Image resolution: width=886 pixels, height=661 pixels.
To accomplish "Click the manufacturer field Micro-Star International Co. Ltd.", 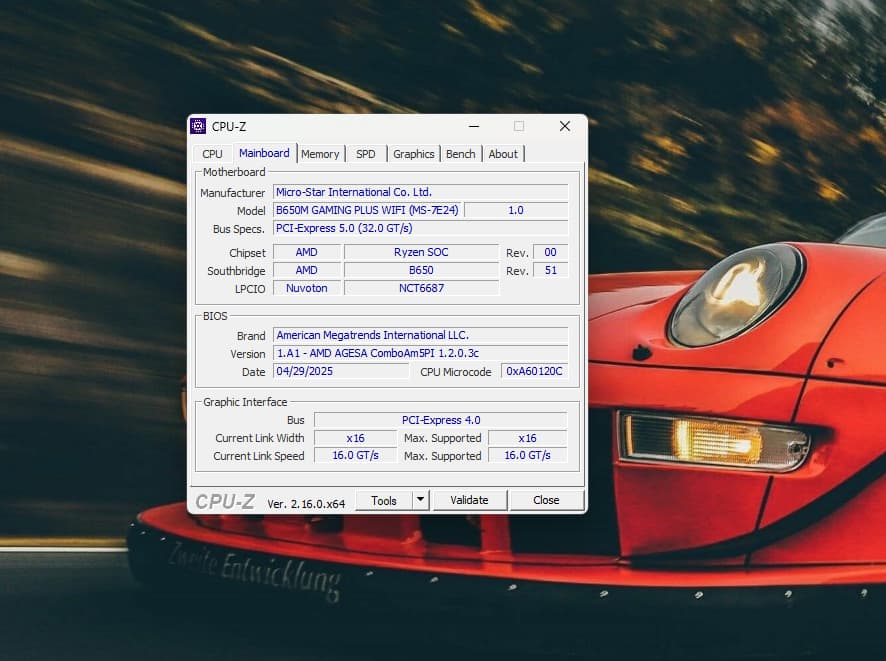I will 420,192.
